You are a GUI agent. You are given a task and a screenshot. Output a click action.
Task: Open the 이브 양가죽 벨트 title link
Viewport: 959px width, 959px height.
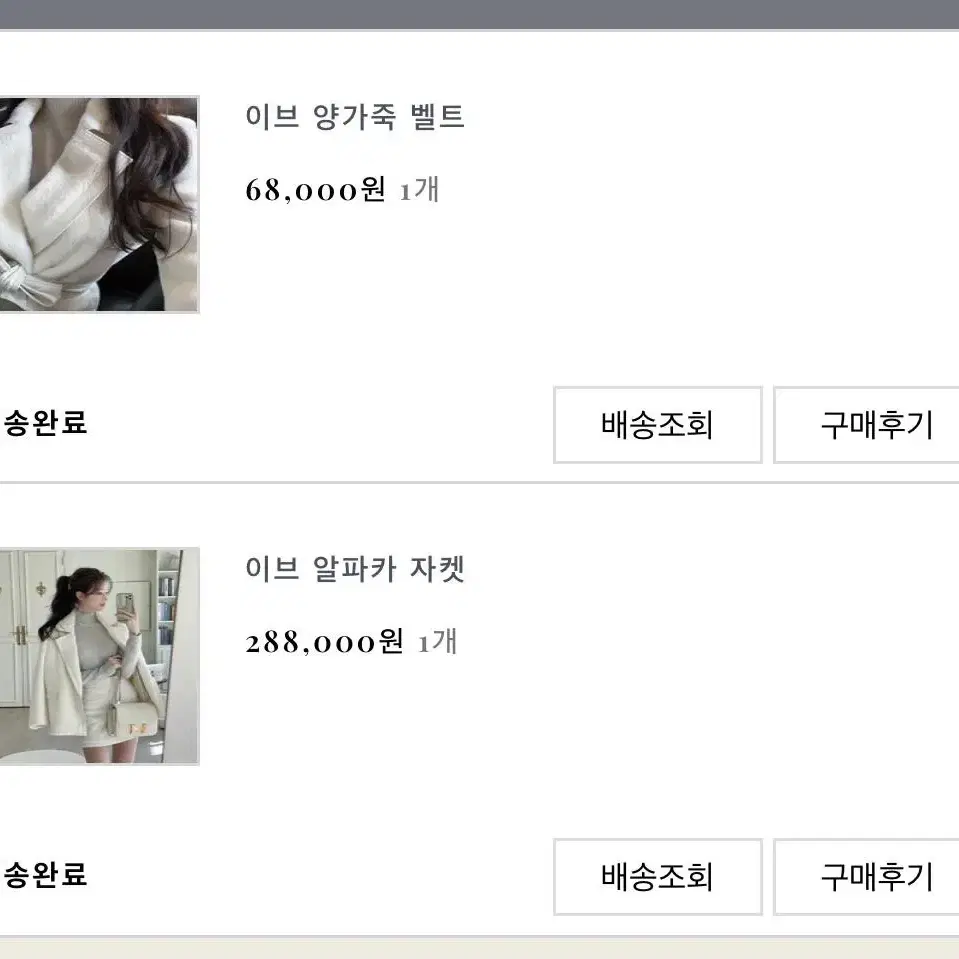(355, 116)
